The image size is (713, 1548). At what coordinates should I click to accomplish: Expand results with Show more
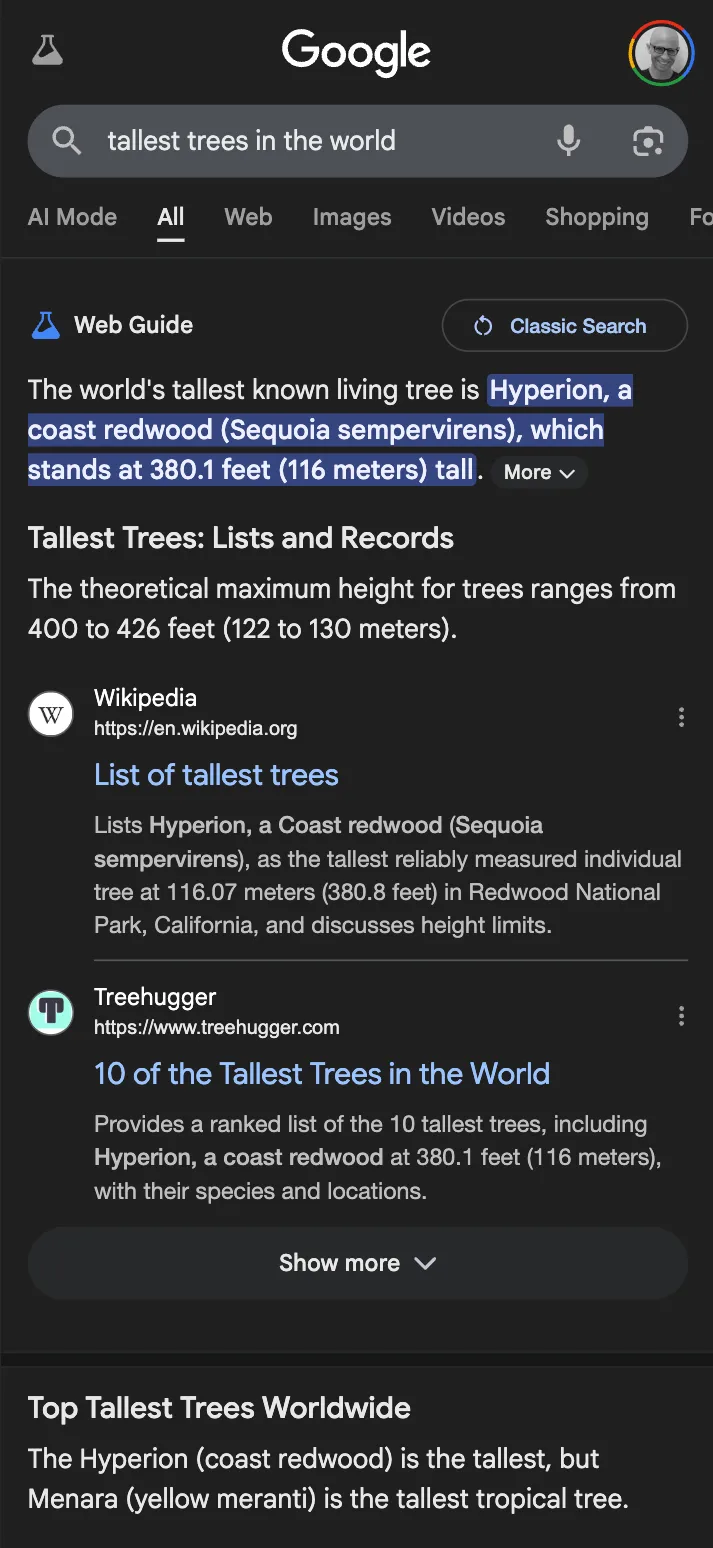(357, 1263)
